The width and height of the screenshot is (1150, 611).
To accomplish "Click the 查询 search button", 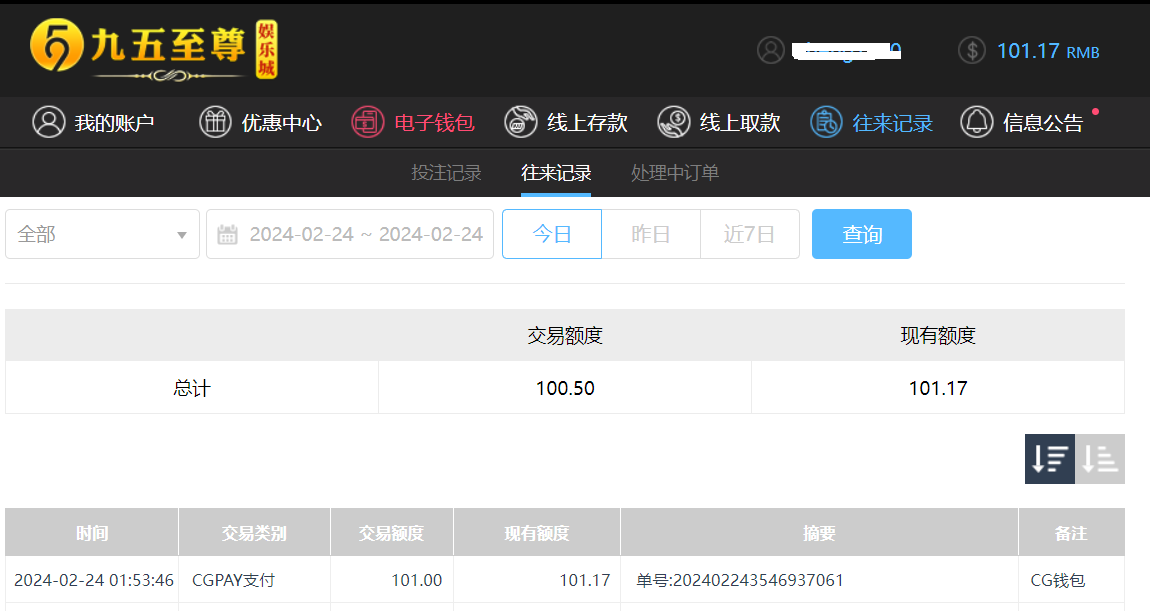I will (862, 234).
